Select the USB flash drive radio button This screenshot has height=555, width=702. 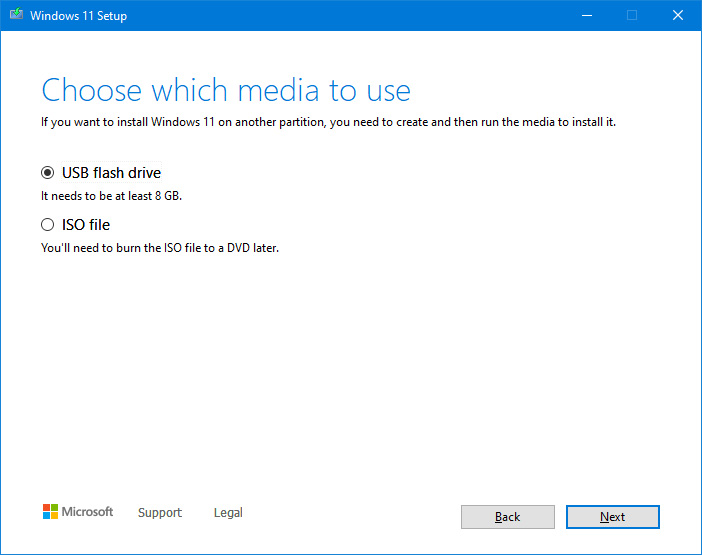pos(48,173)
